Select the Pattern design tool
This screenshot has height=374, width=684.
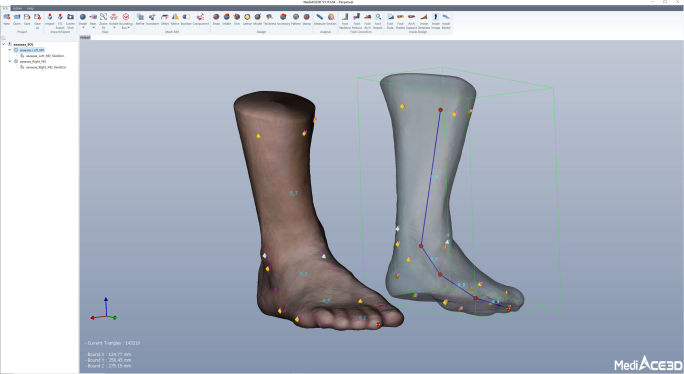296,19
